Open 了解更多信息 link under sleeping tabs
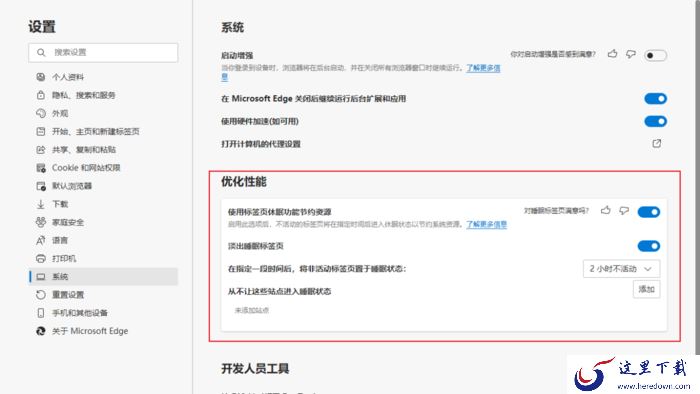The image size is (700, 394). (487, 224)
